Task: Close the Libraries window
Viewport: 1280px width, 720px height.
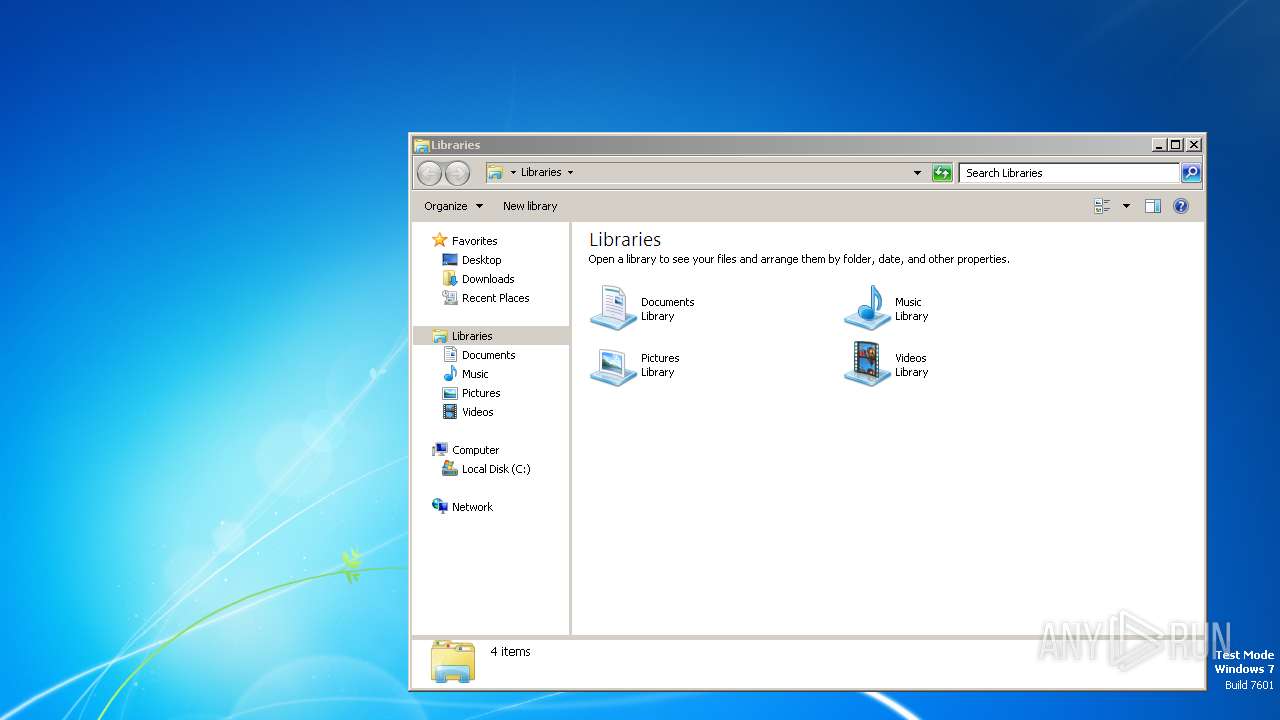Action: click(x=1193, y=145)
